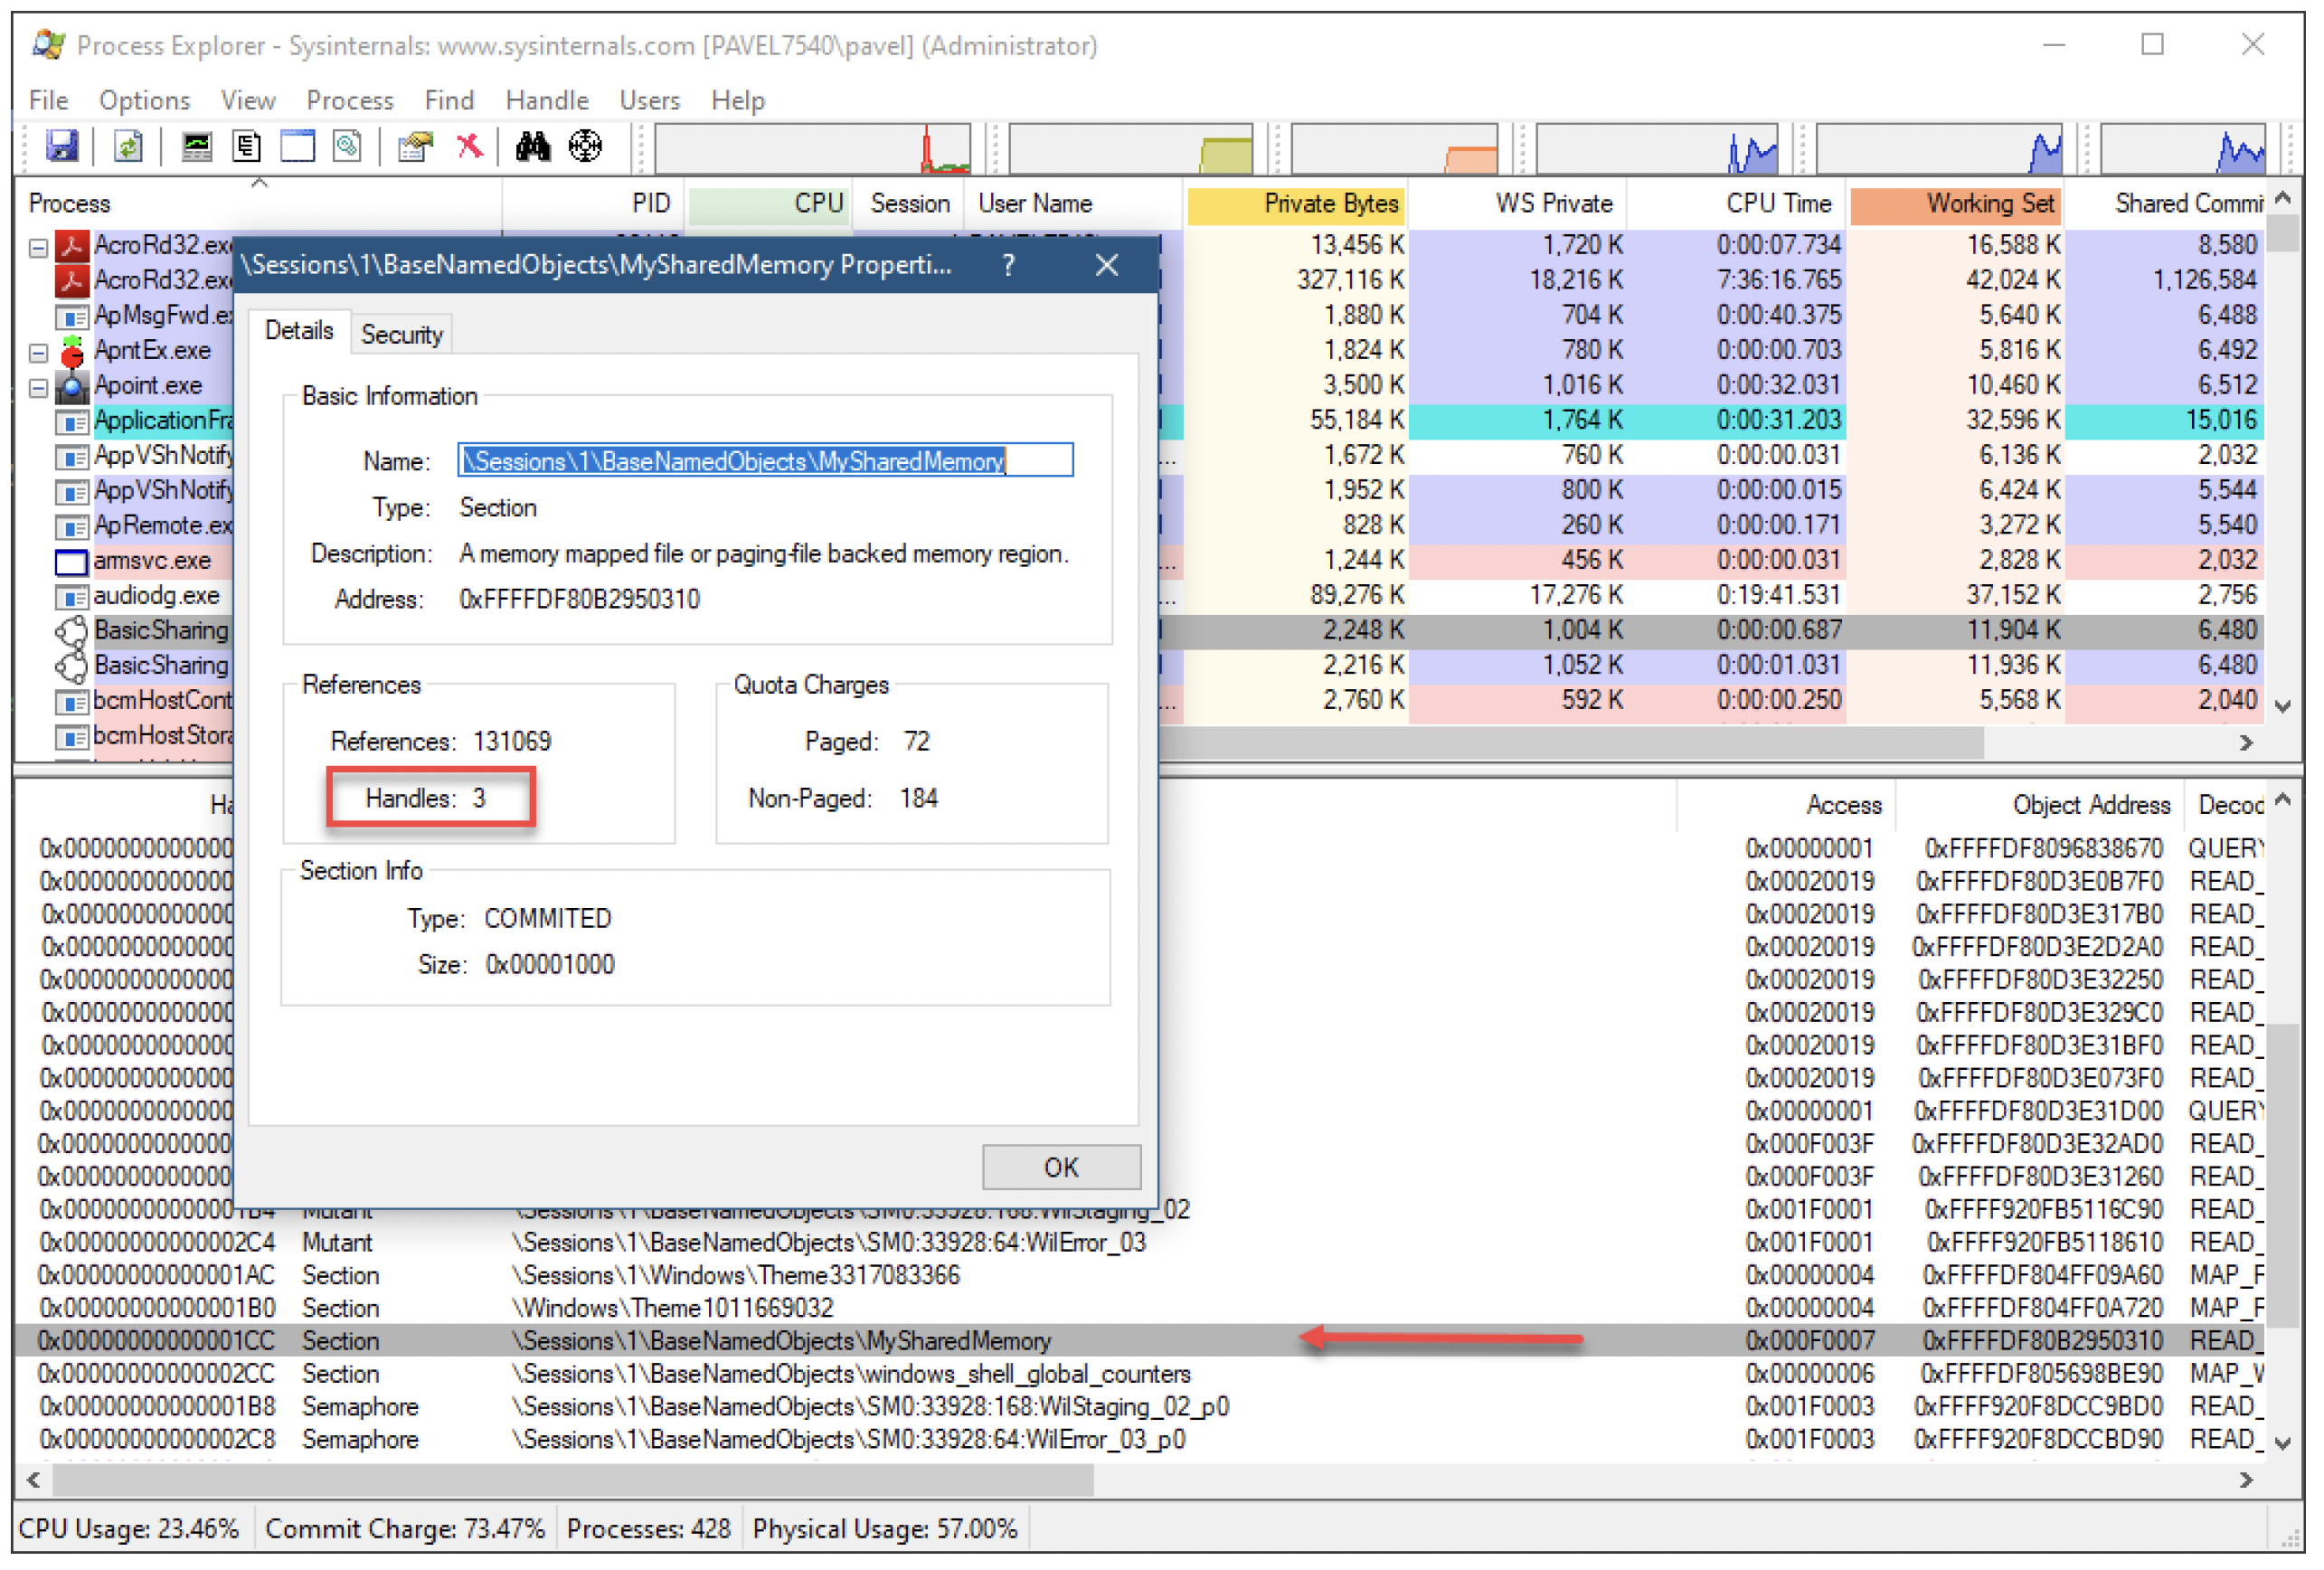Click the Name field with MySharedMemory path

tap(765, 460)
